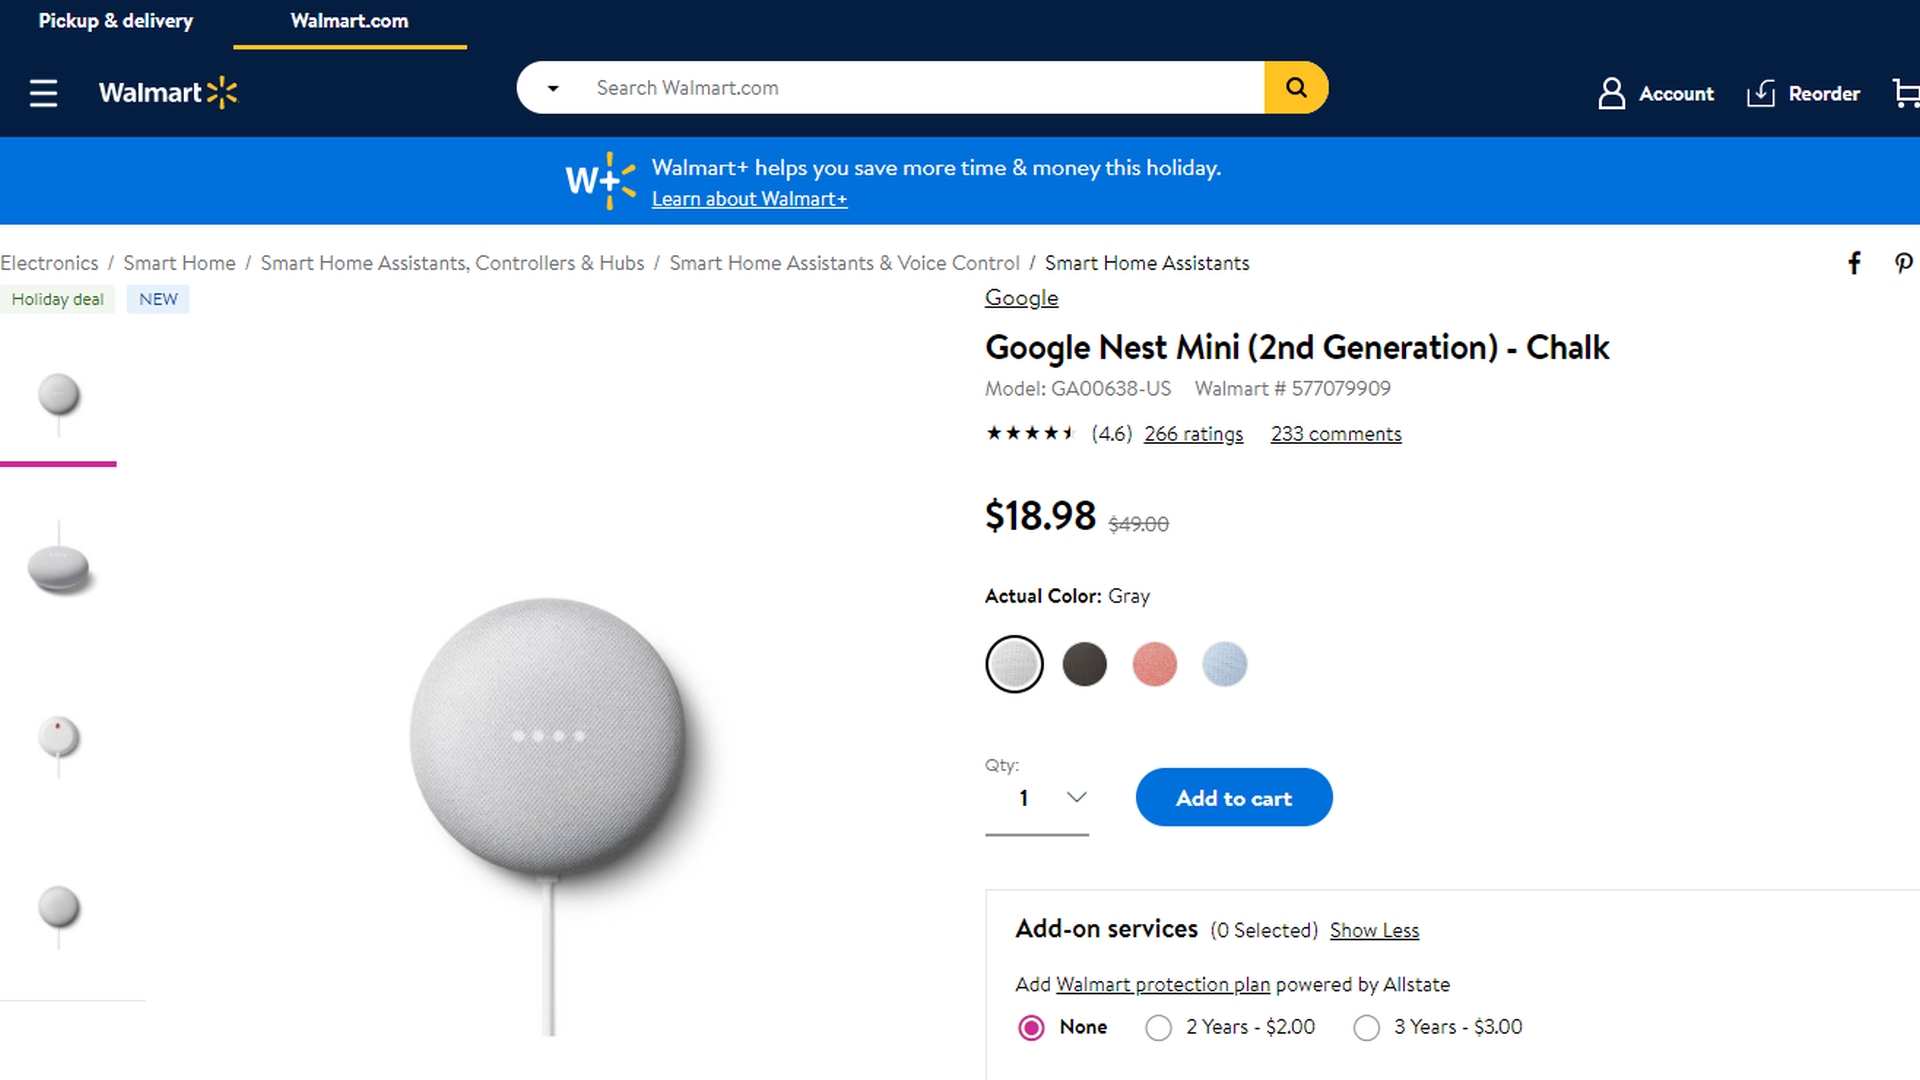Screen dimensions: 1920x1080
Task: Open the hamburger menu icon
Action: pos(43,93)
